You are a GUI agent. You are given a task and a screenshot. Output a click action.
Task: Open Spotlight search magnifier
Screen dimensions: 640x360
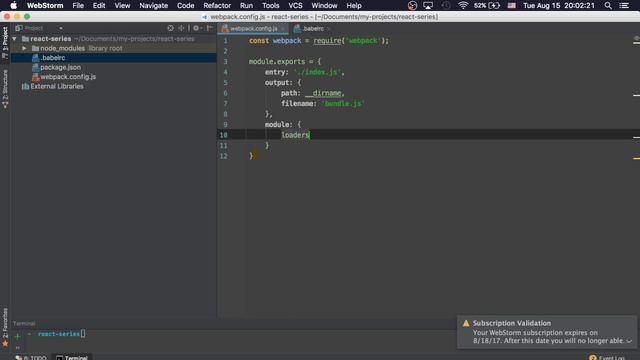click(x=608, y=5)
